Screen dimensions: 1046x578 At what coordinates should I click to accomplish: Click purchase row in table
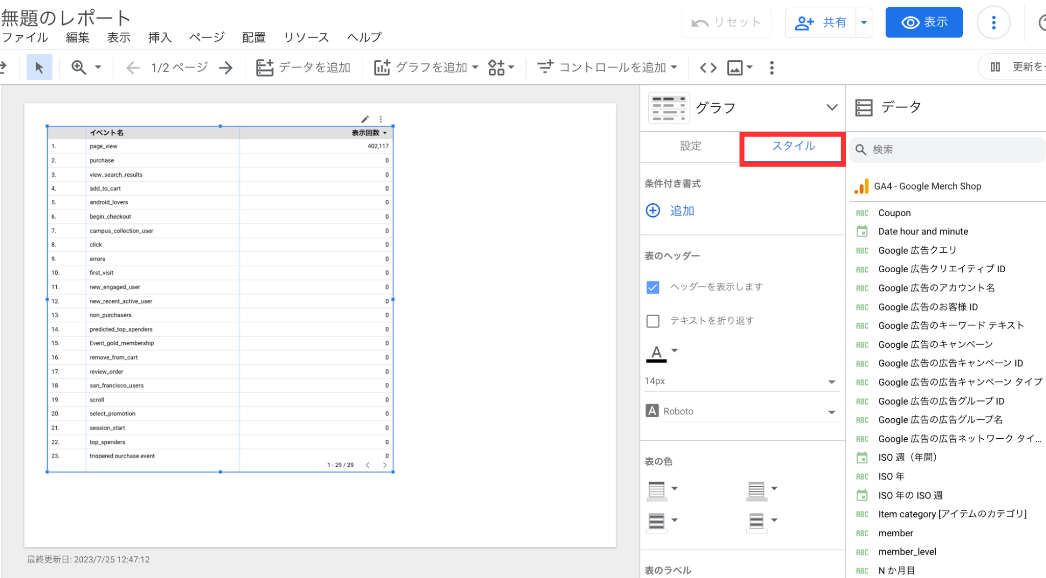[x=220, y=160]
